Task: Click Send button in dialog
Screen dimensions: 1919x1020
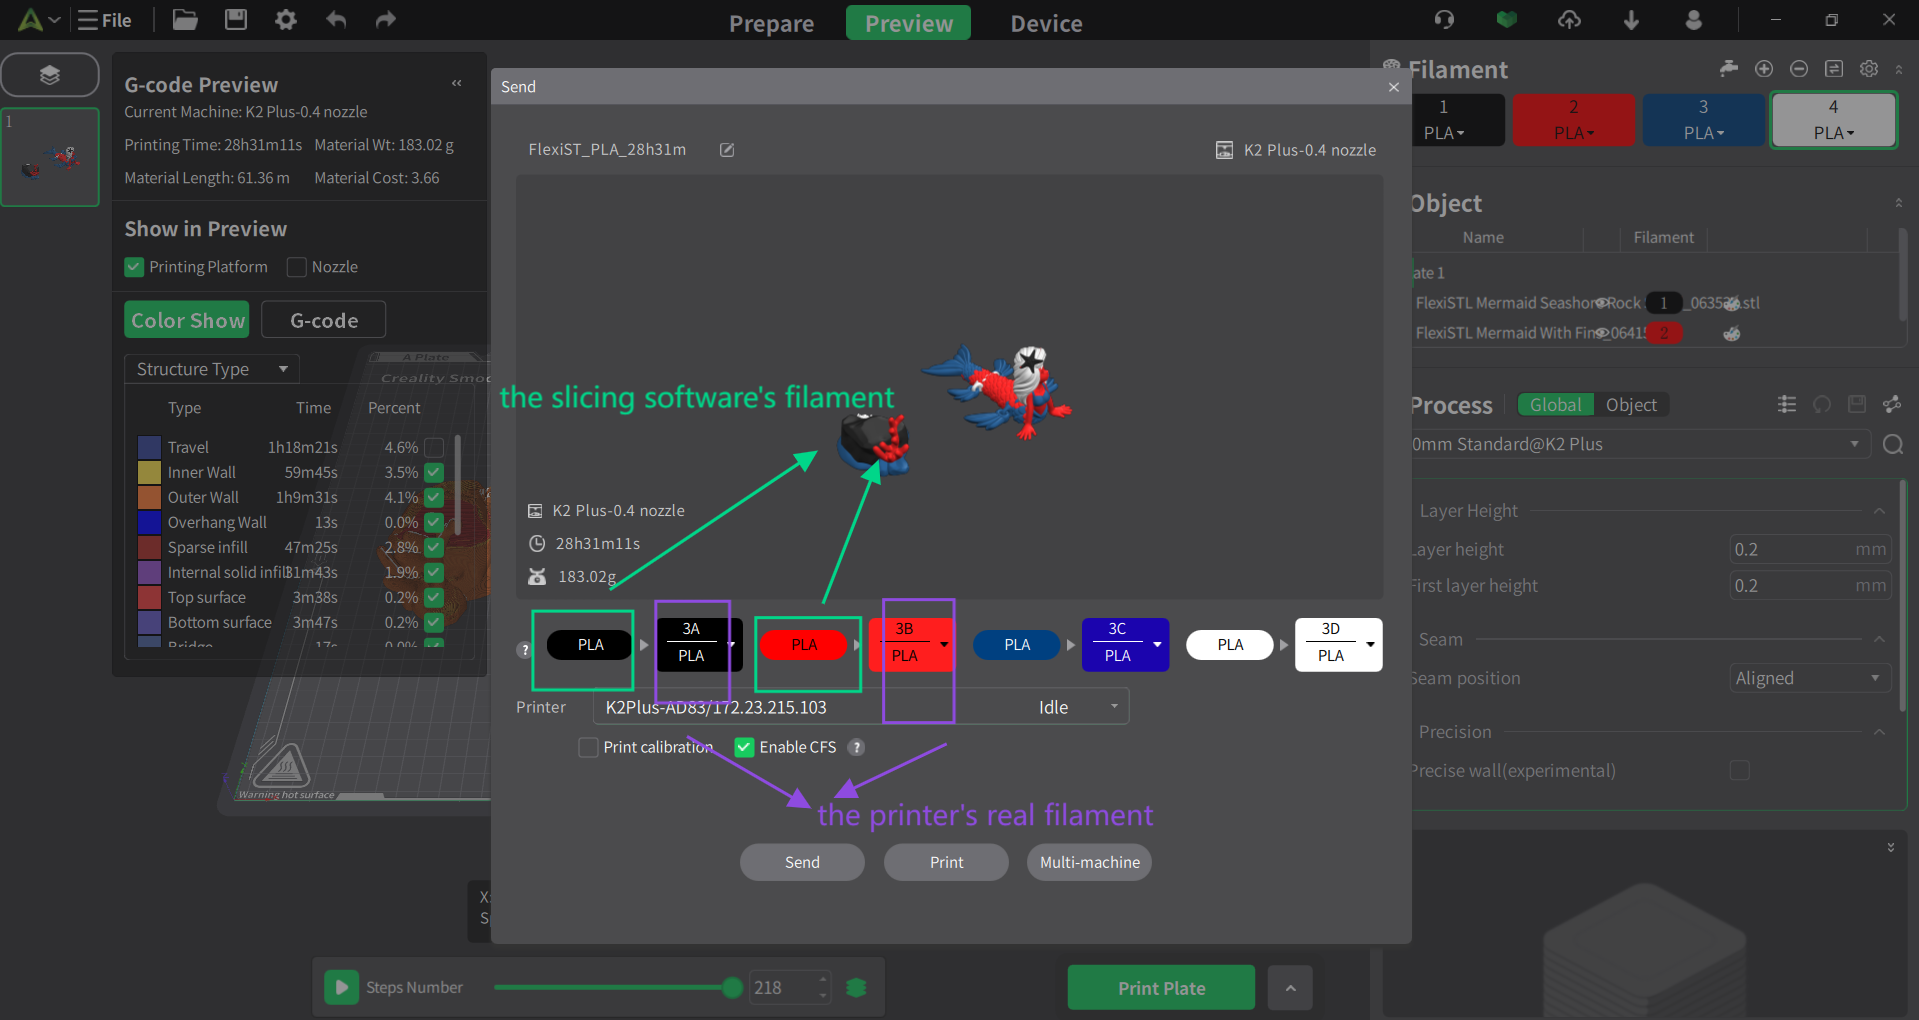Action: 802,862
